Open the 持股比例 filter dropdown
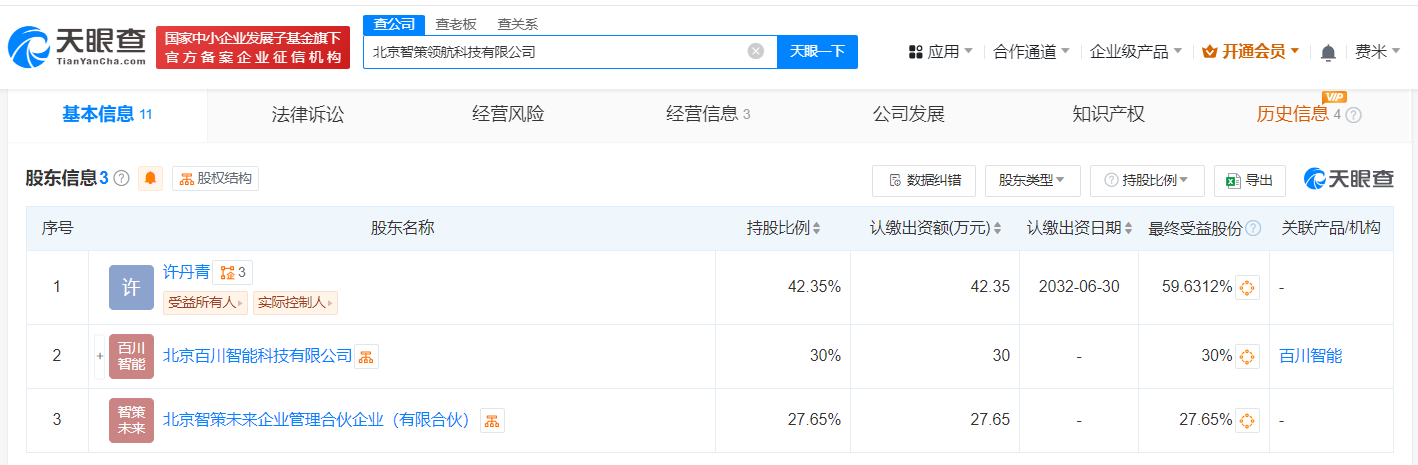Viewport: 1418px width, 465px height. 1147,180
